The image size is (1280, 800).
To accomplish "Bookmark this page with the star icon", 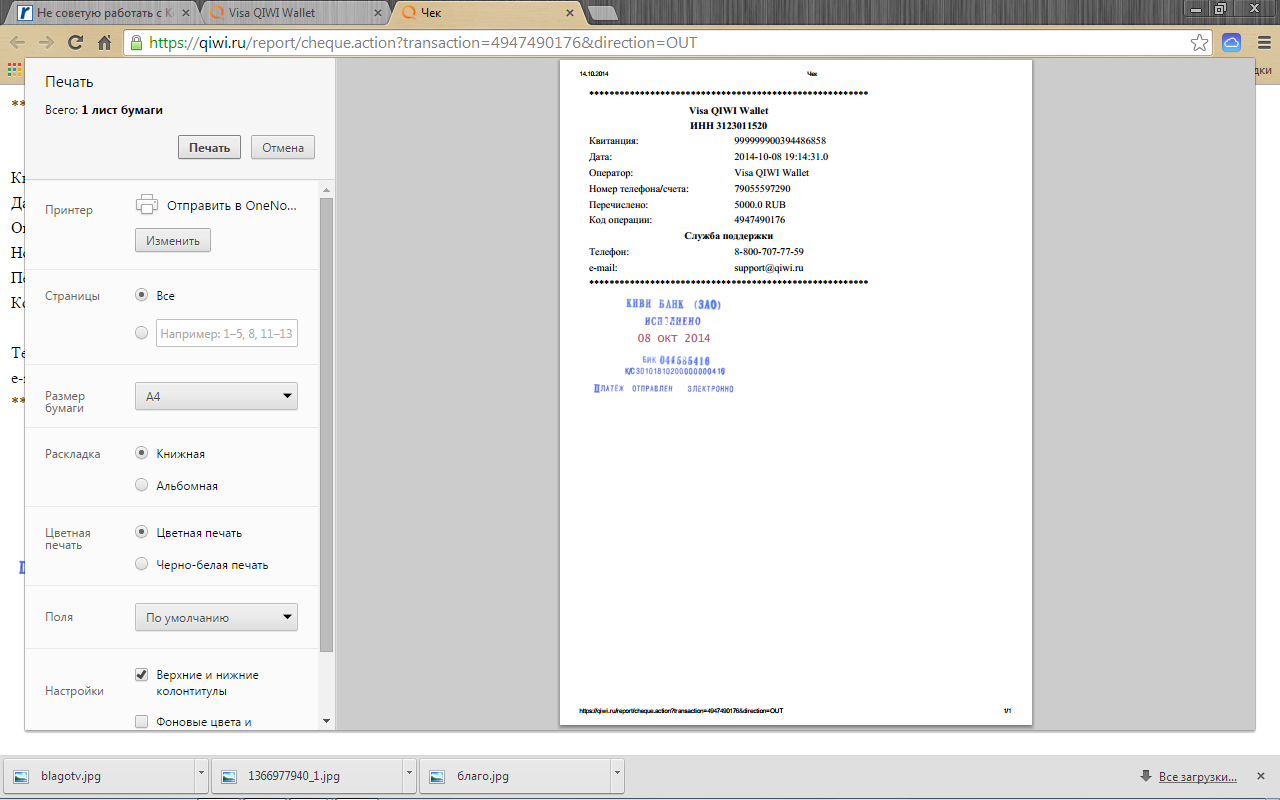I will click(x=1199, y=43).
